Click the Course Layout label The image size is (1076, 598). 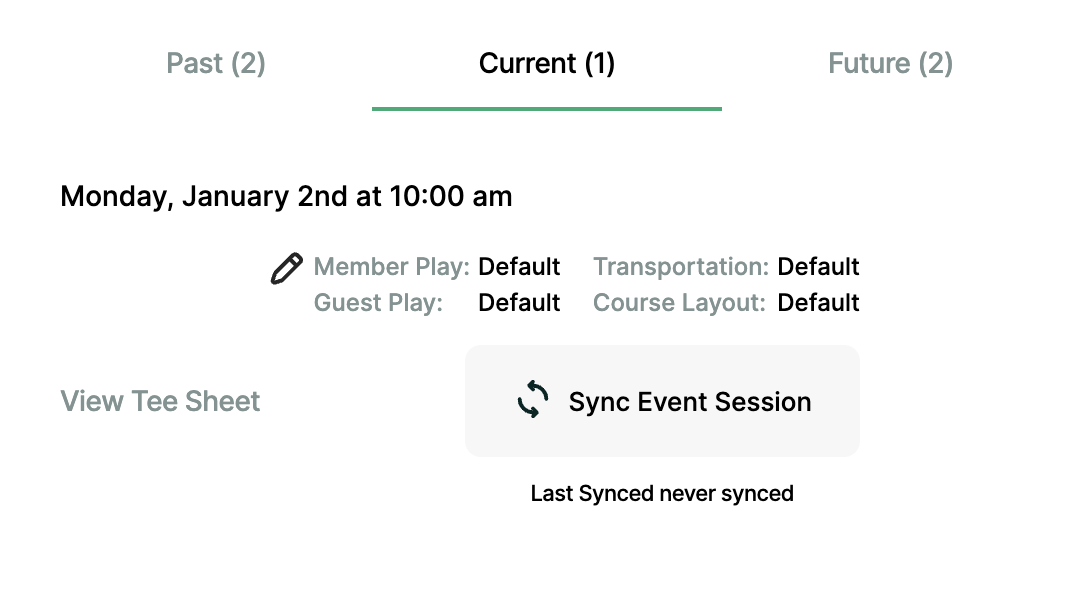click(x=679, y=303)
